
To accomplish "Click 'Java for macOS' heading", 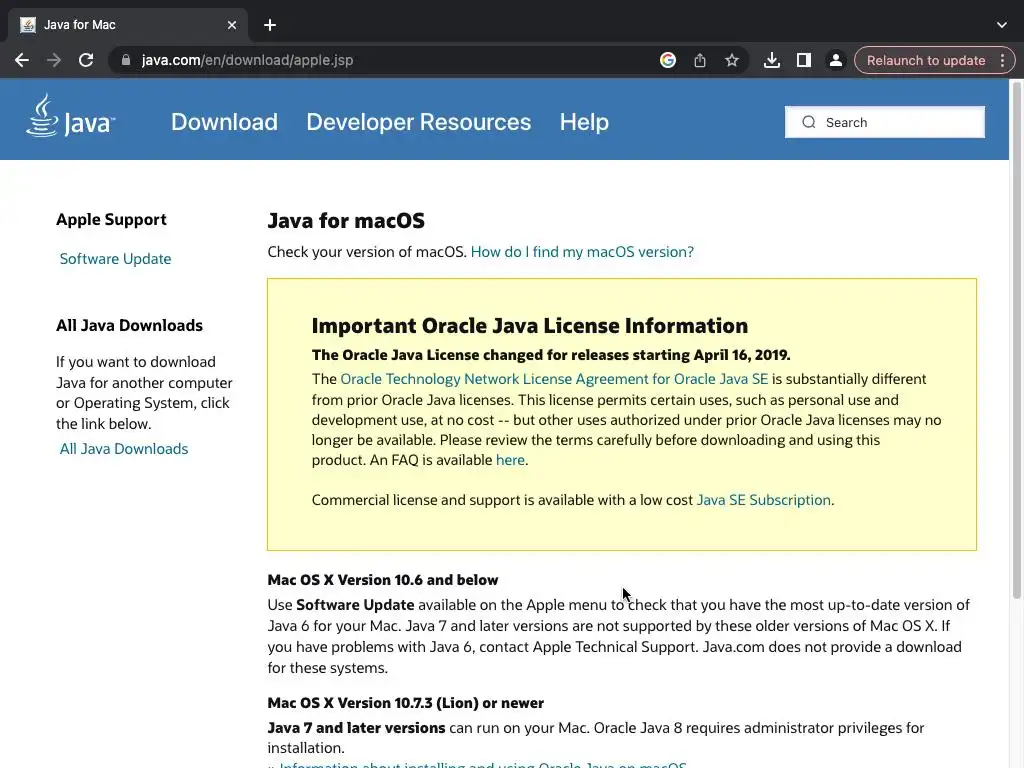I will (346, 221).
